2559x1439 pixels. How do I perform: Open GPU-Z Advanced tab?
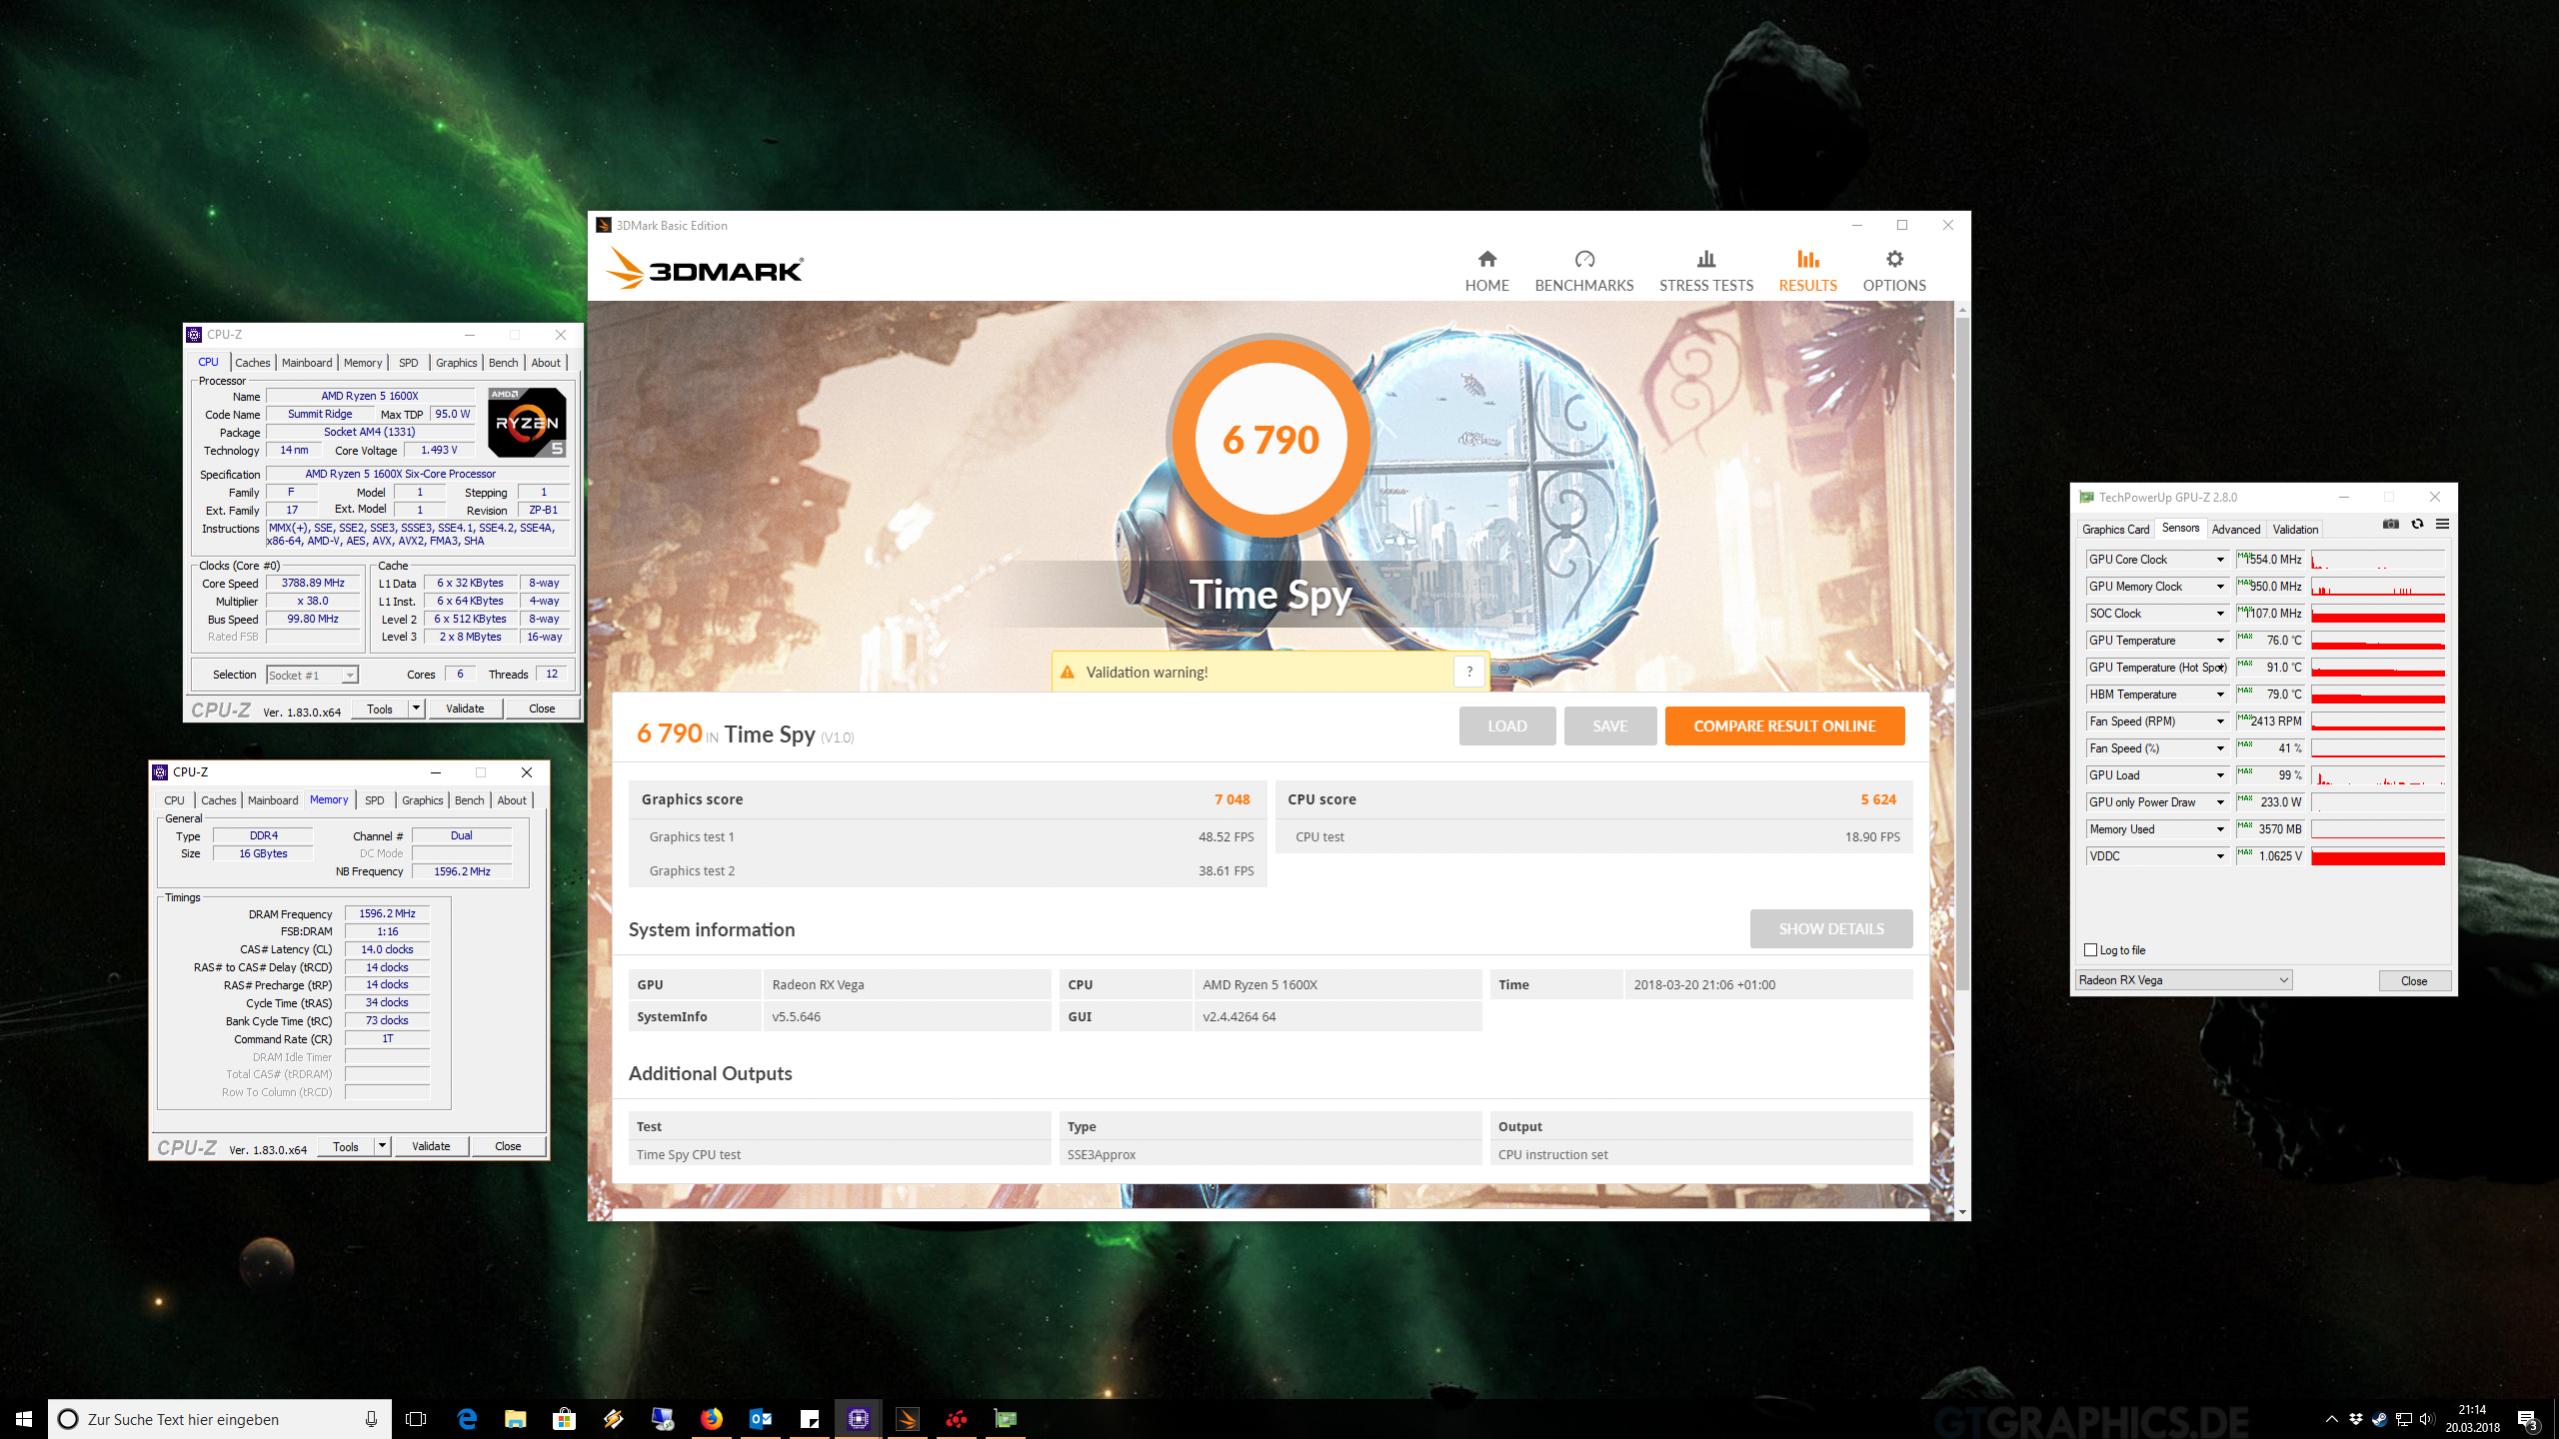point(2235,529)
